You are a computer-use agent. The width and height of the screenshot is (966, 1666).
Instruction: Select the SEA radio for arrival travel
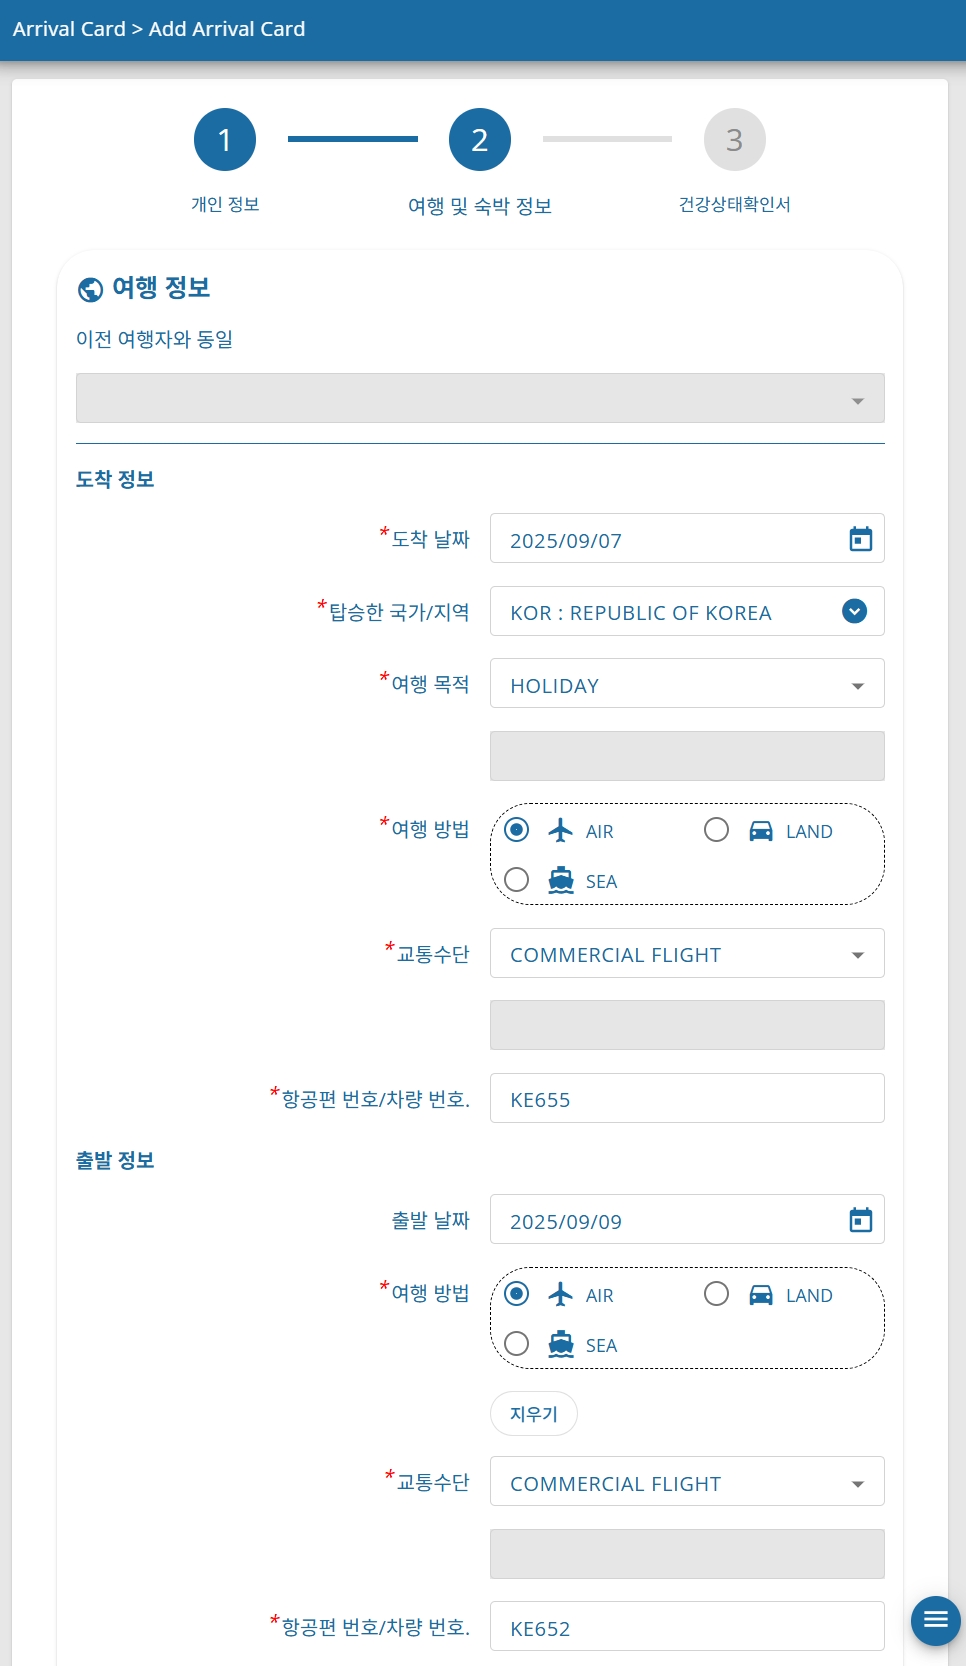[516, 880]
